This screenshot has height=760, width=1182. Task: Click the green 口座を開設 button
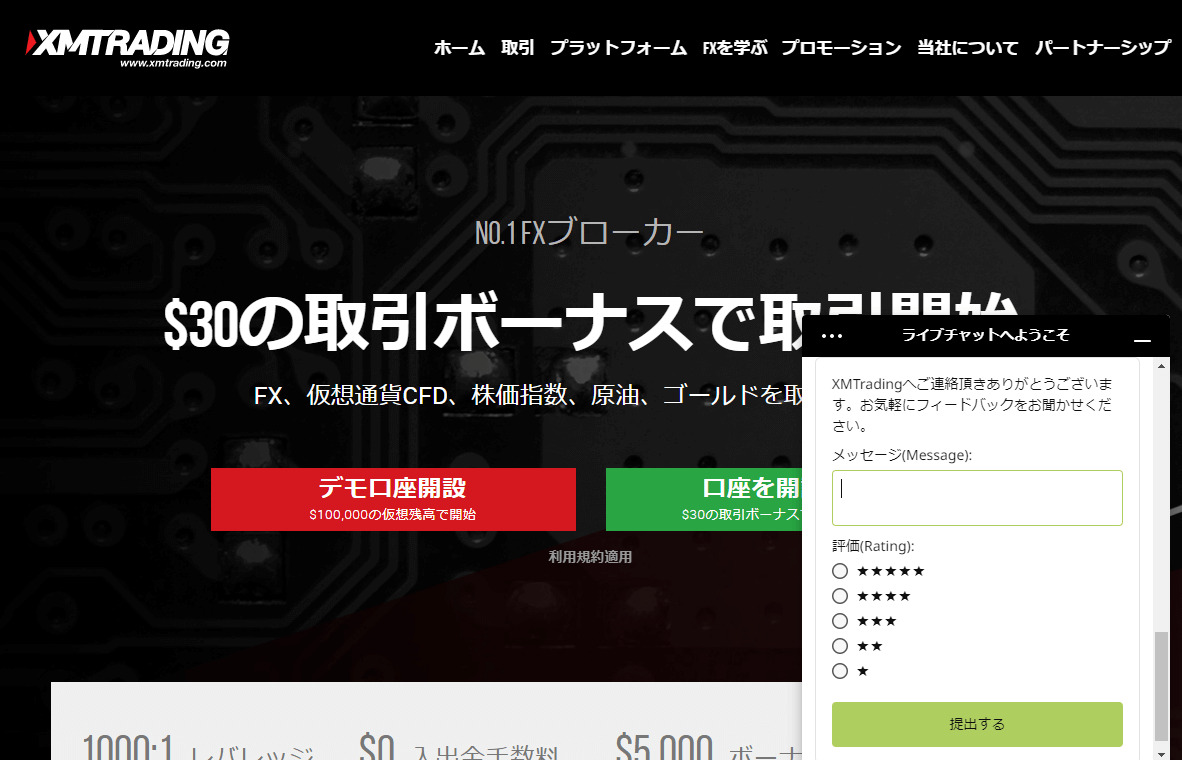pos(704,499)
